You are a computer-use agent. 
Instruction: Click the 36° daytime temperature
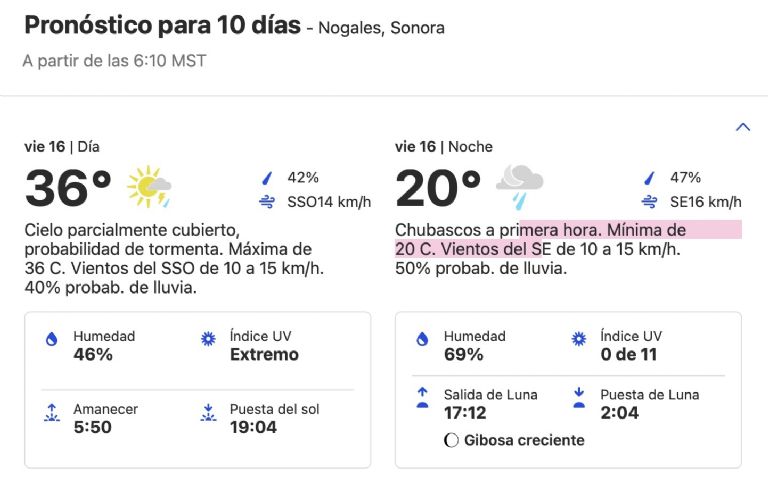(68, 189)
